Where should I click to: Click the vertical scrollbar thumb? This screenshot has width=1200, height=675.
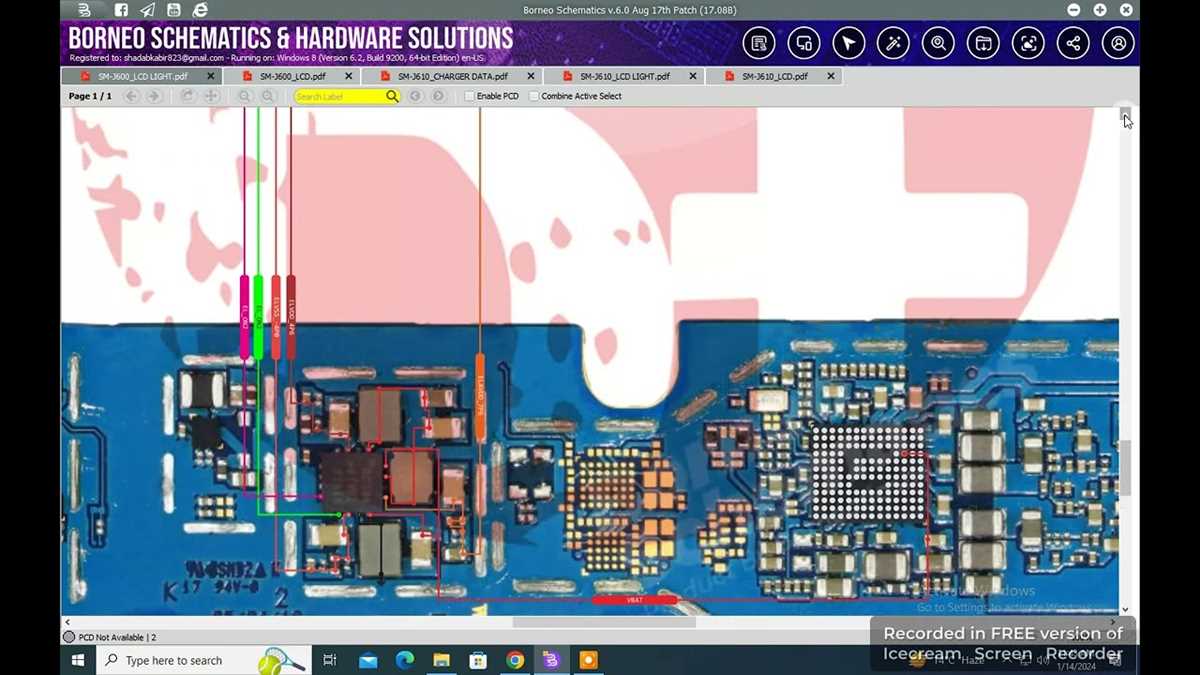[1125, 467]
